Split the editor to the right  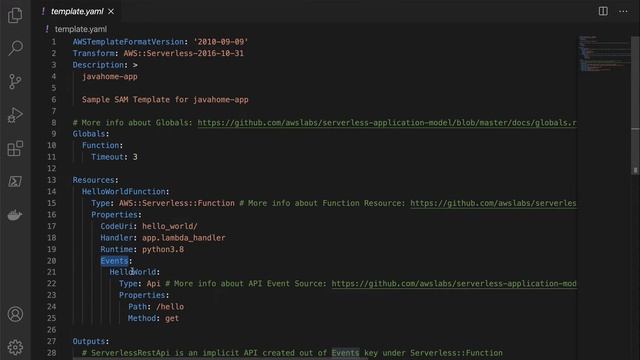click(603, 11)
